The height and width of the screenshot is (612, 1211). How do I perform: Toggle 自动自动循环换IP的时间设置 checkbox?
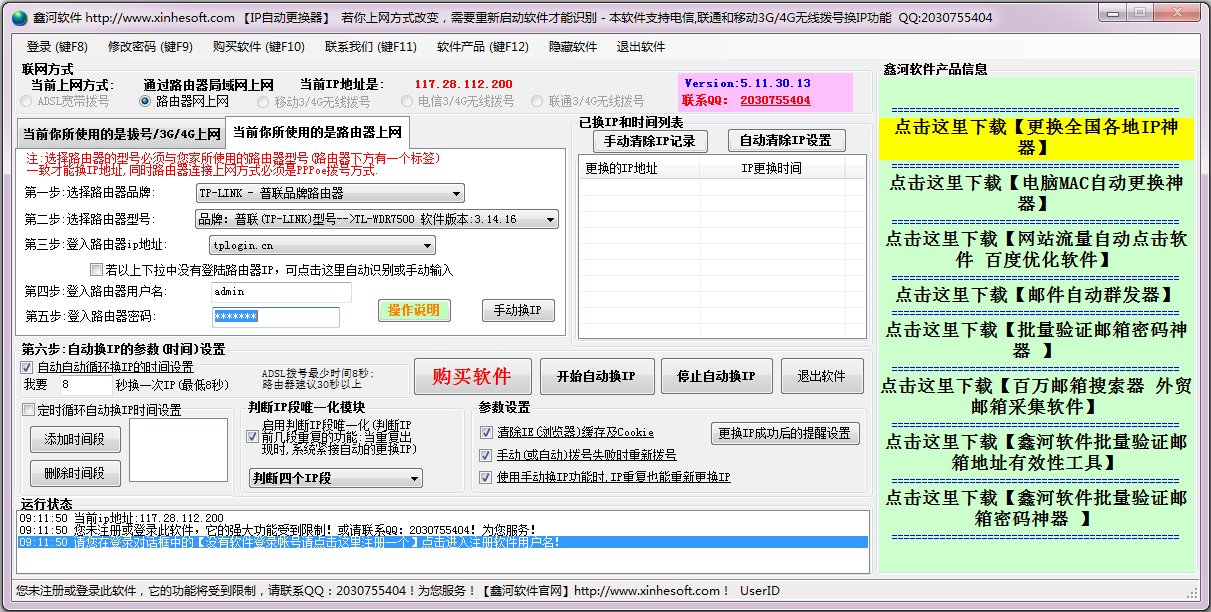click(x=27, y=368)
